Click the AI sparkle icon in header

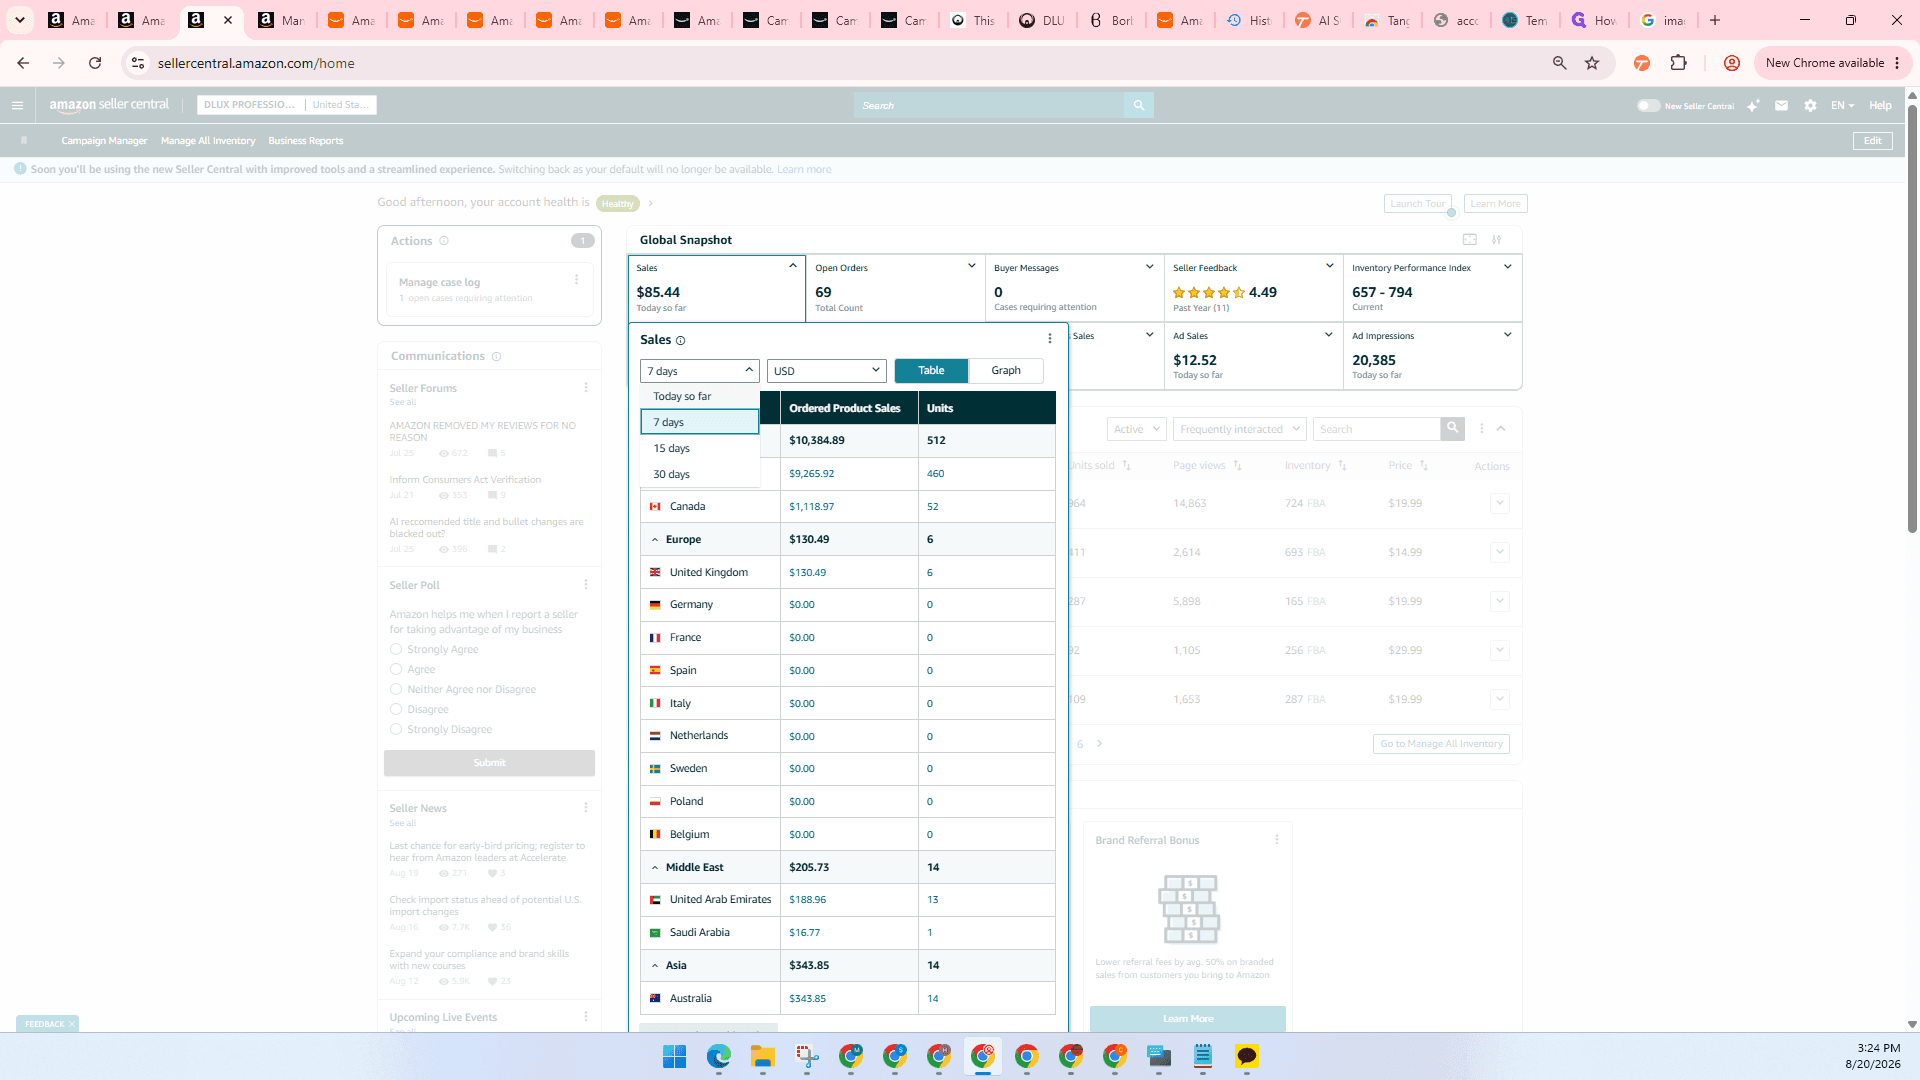(x=1753, y=105)
